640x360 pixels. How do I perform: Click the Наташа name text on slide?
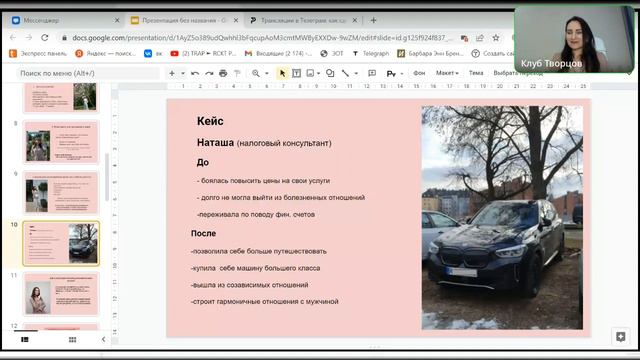coord(215,142)
